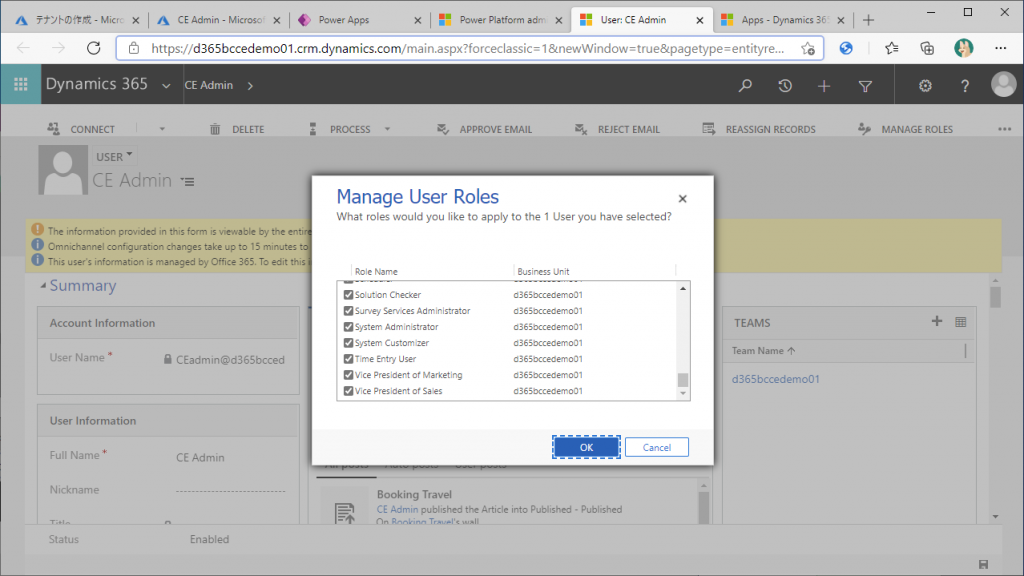Add this page to favorites star
The height and width of the screenshot is (576, 1024).
pos(808,48)
